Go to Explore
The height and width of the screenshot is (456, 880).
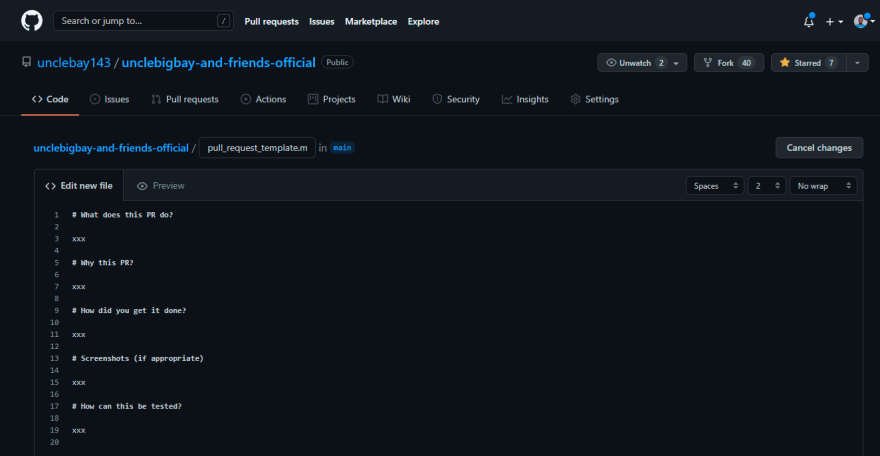tap(423, 21)
